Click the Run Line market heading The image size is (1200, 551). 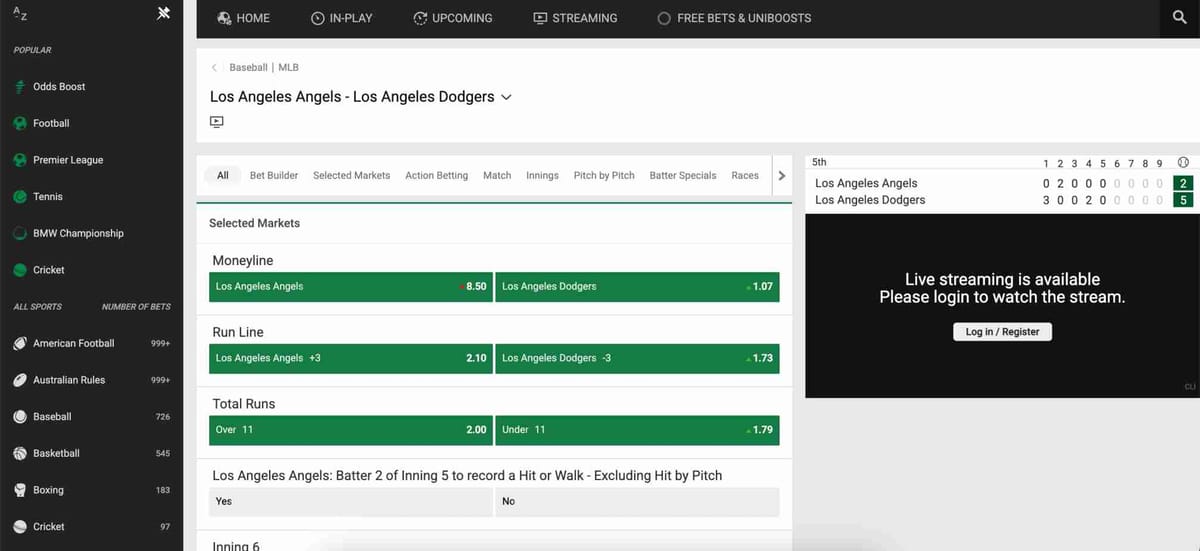tap(238, 332)
